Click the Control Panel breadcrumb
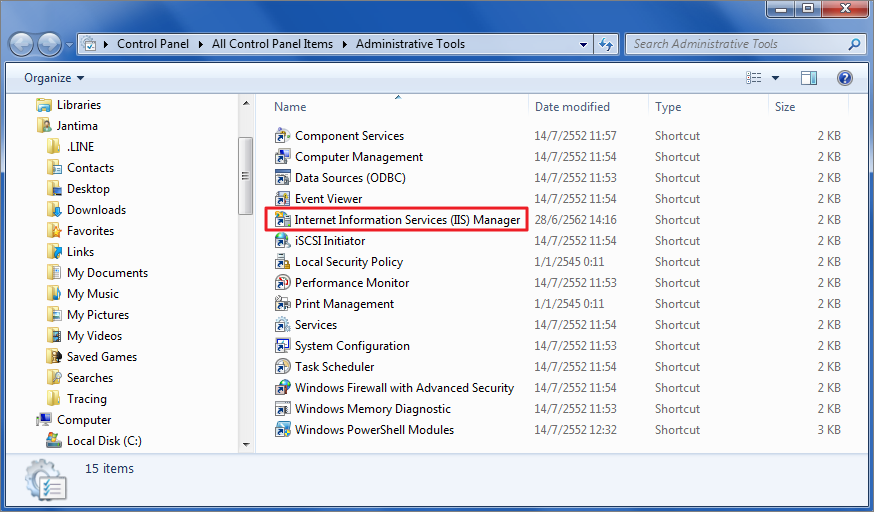This screenshot has width=874, height=512. [153, 44]
